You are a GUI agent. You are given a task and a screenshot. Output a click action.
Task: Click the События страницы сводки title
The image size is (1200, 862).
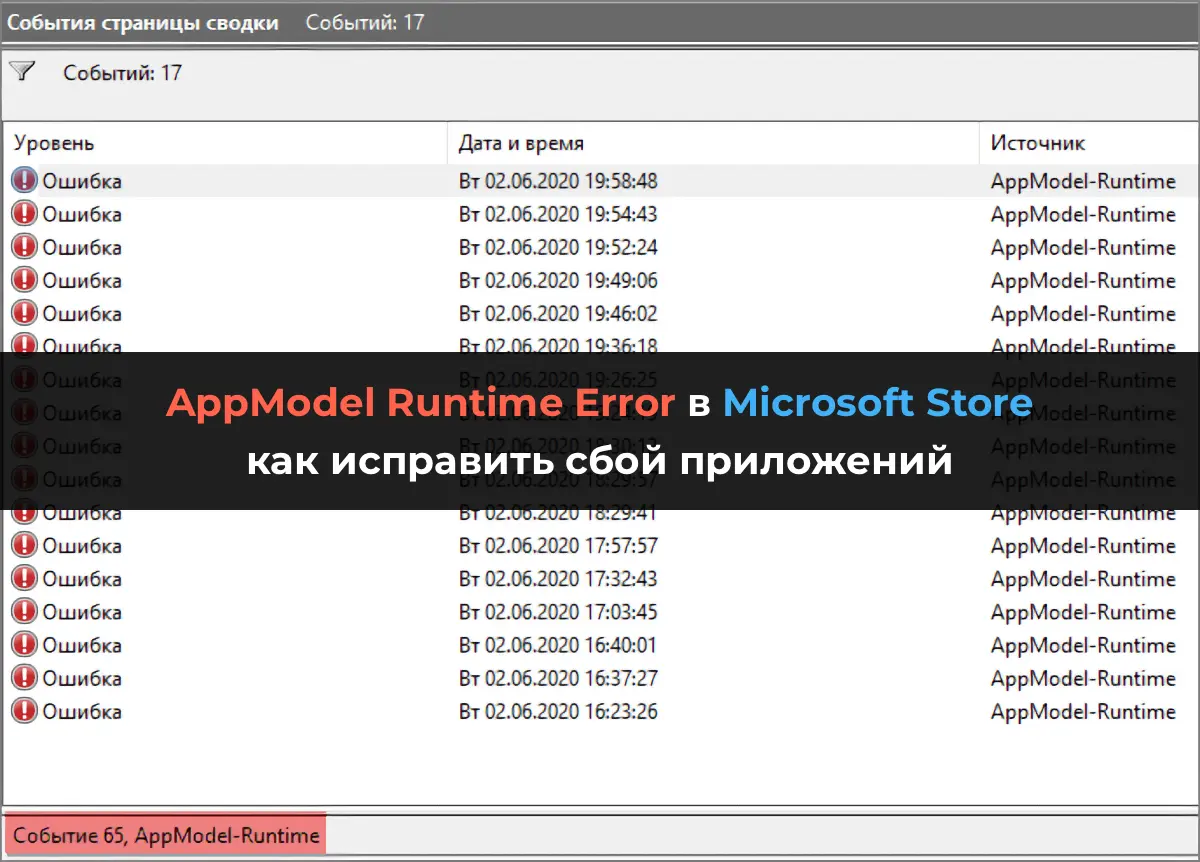point(143,22)
